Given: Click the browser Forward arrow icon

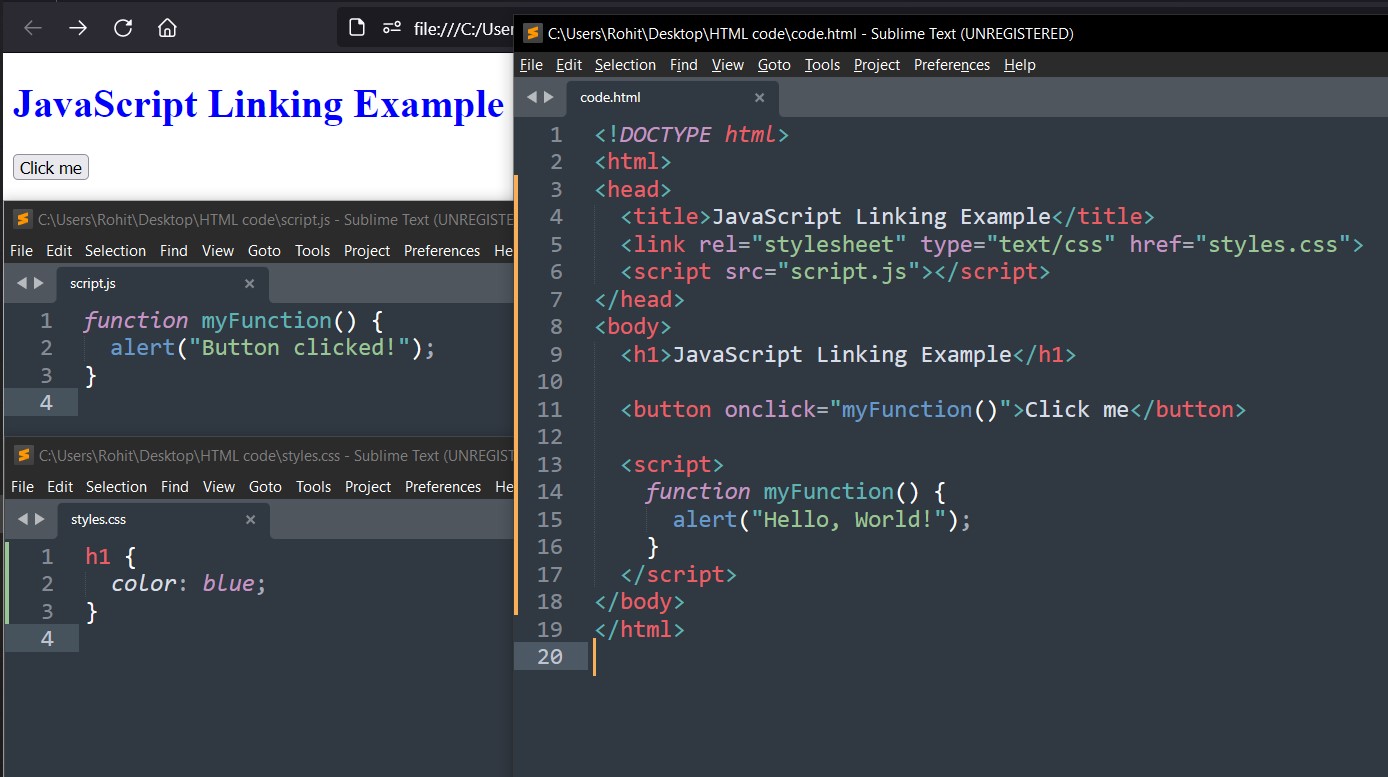Looking at the screenshot, I should point(77,28).
